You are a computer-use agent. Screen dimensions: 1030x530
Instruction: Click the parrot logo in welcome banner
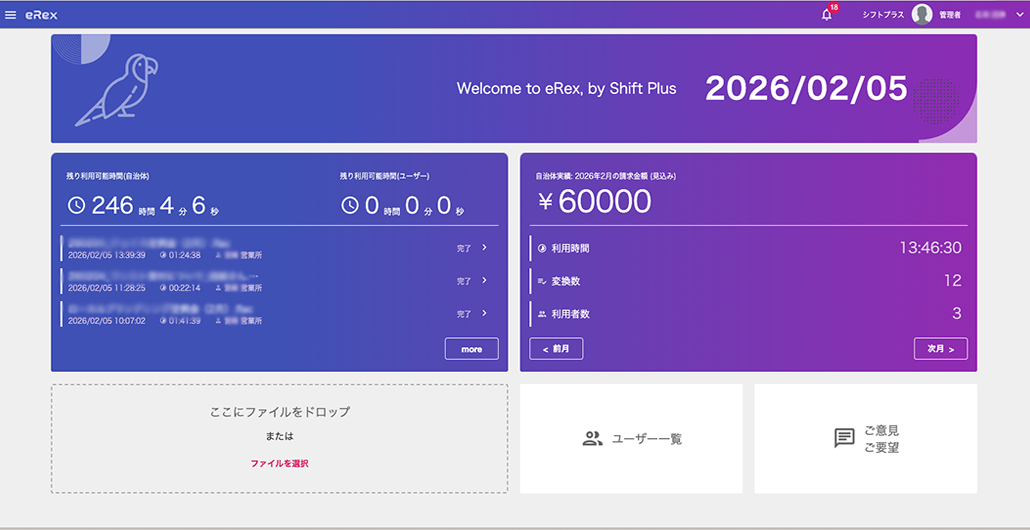click(x=116, y=89)
